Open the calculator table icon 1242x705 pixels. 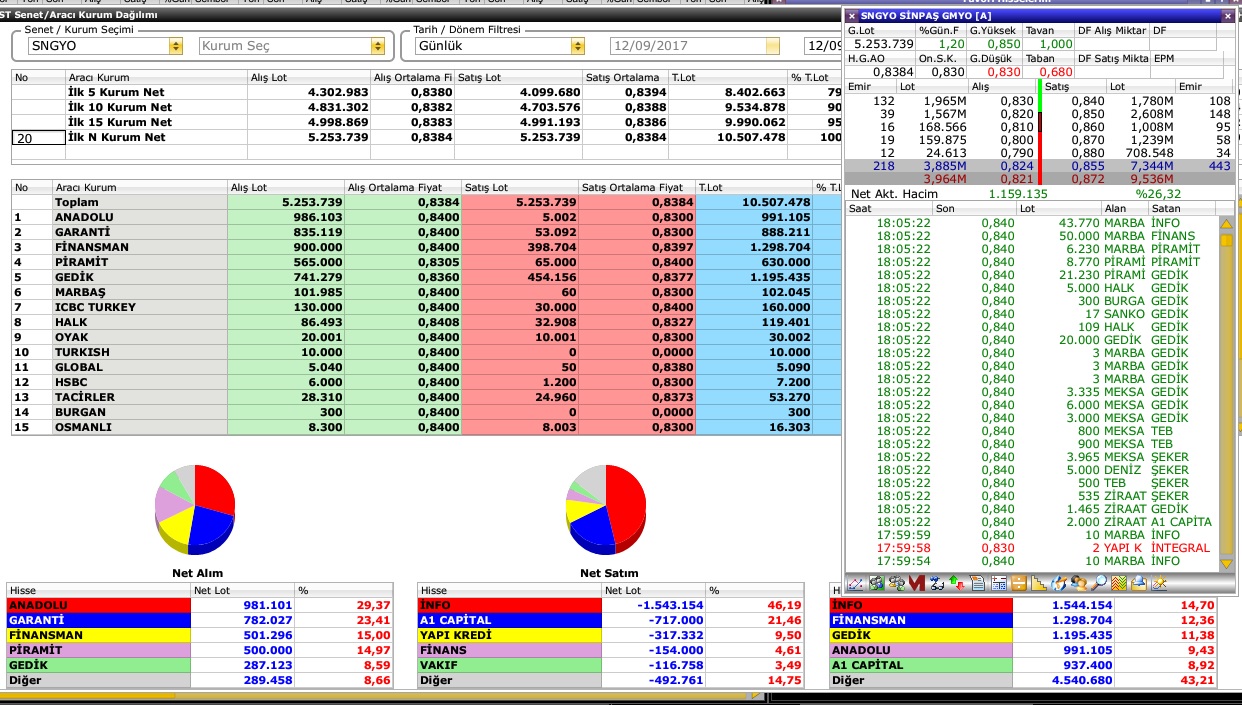999,583
